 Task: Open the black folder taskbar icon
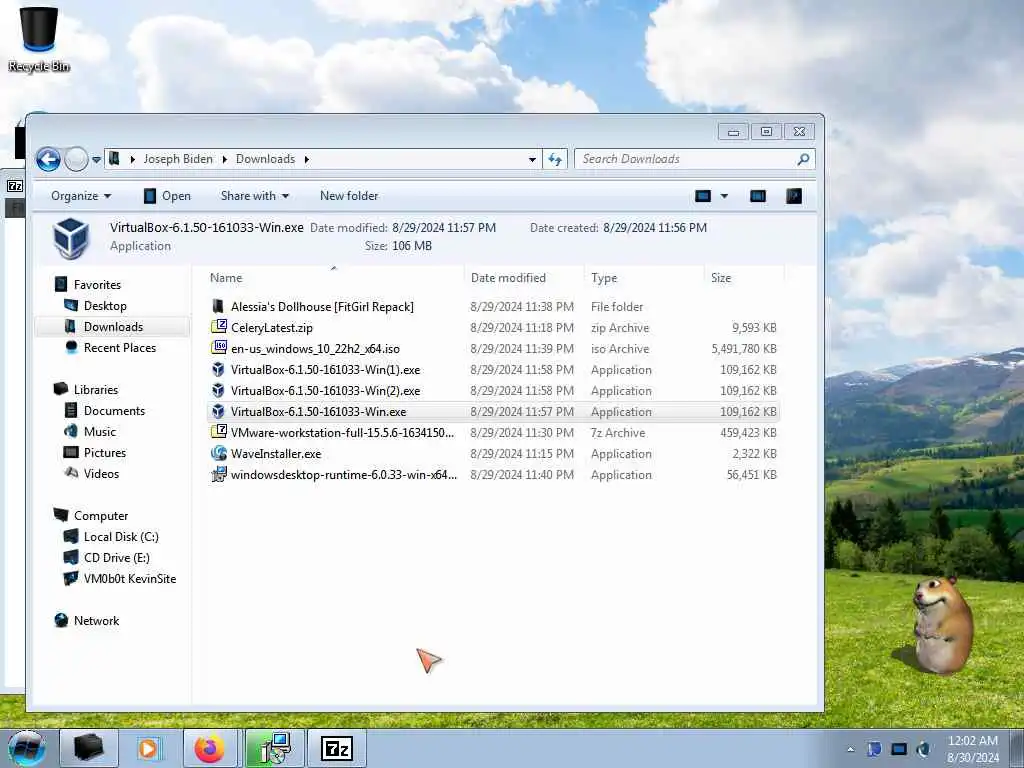[89, 748]
